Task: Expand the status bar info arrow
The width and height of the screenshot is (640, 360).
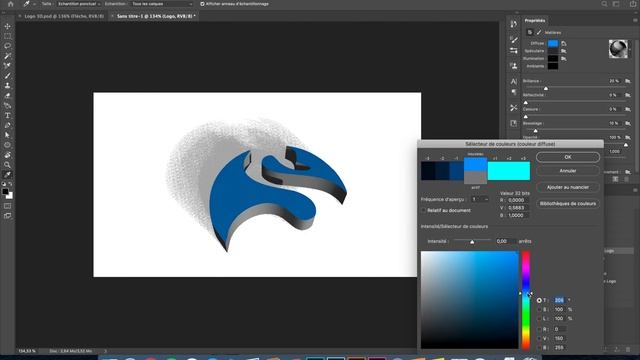Action: point(105,351)
